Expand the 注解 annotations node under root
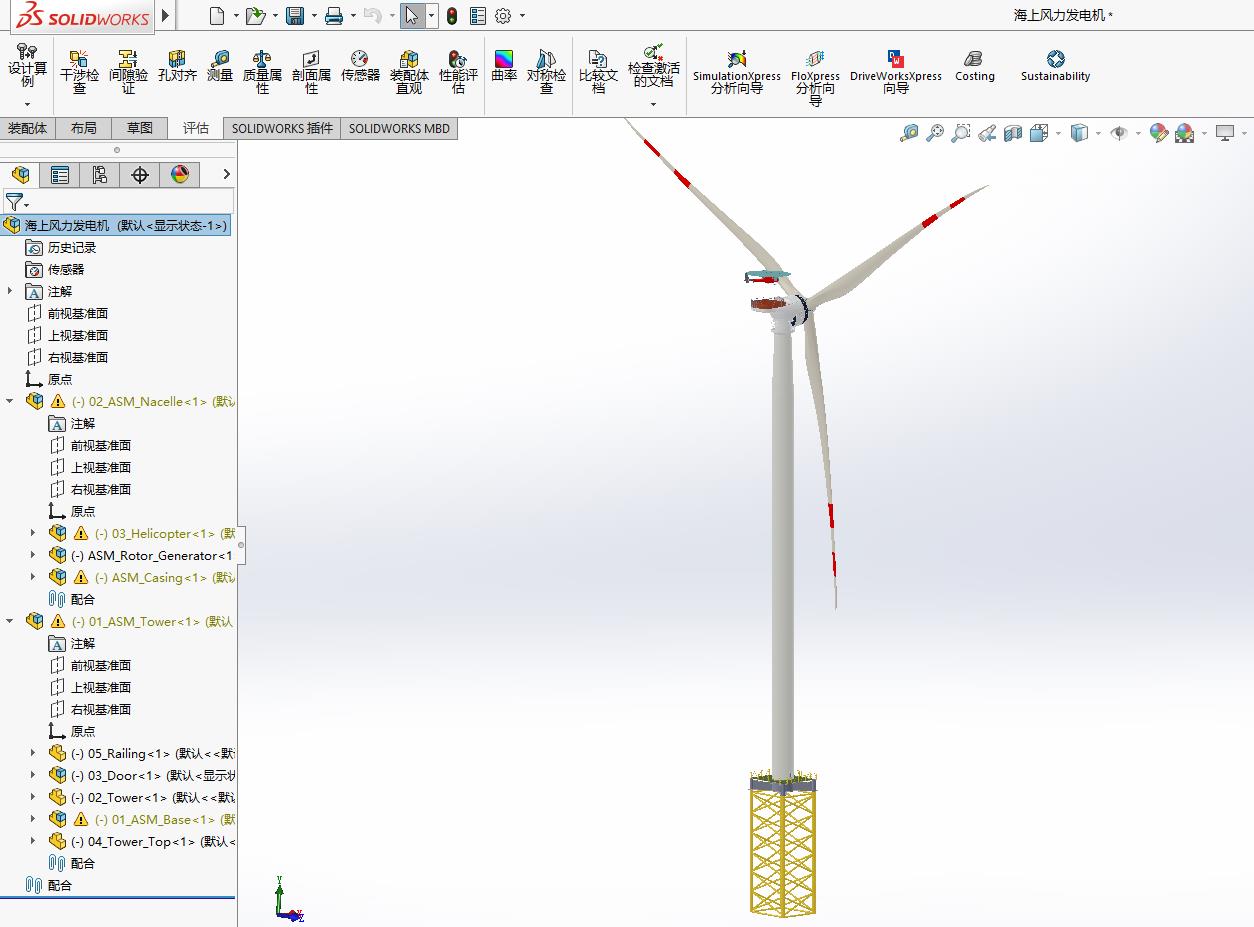The width and height of the screenshot is (1254, 927). pyautogui.click(x=11, y=291)
